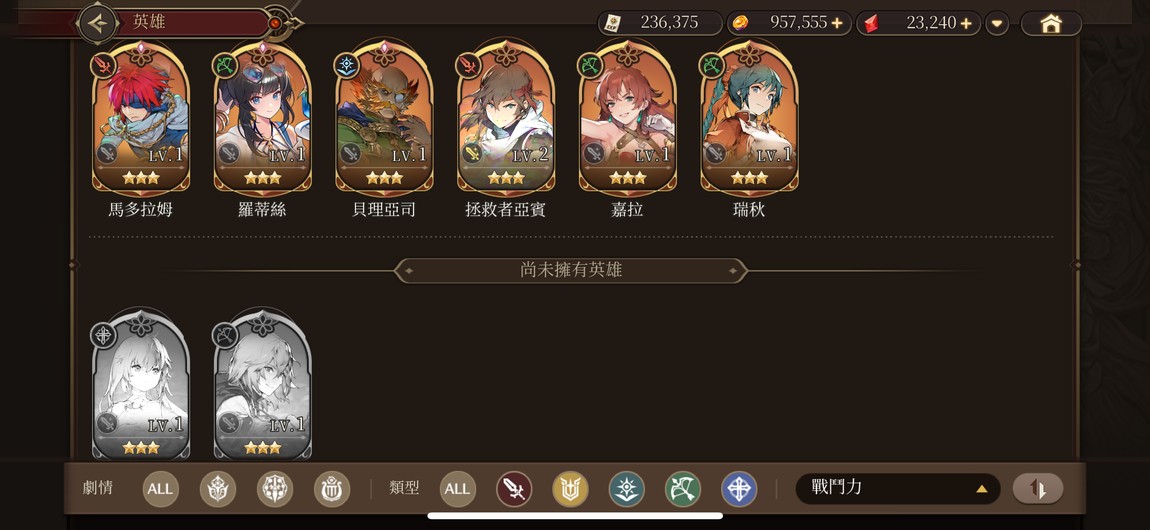The height and width of the screenshot is (530, 1150).
Task: Toggle the 劇情 ALL filter
Action: click(x=161, y=489)
